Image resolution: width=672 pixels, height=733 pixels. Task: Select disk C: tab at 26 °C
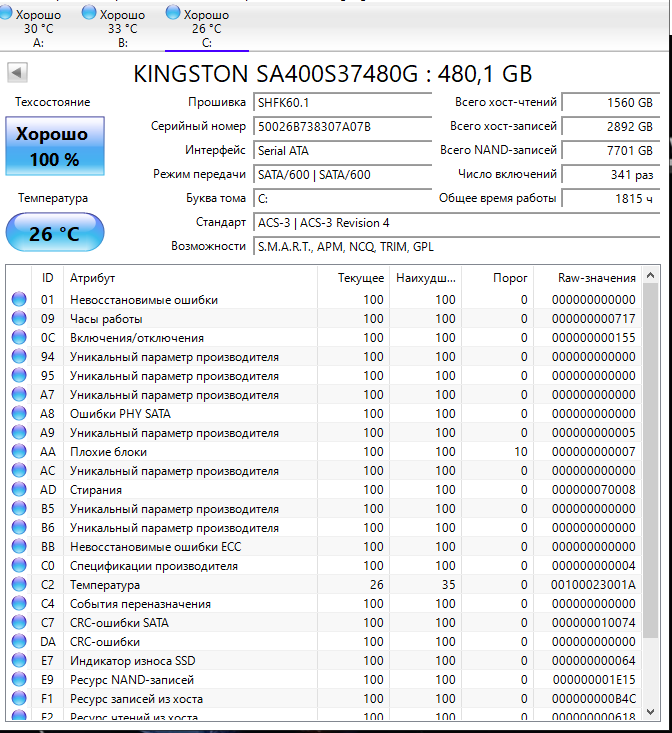coord(207,28)
